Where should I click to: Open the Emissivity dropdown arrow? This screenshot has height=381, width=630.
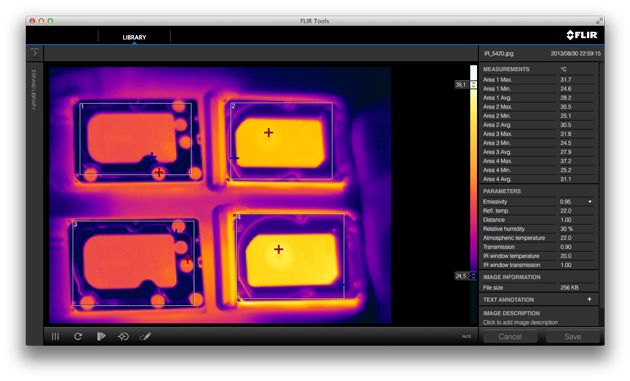590,202
